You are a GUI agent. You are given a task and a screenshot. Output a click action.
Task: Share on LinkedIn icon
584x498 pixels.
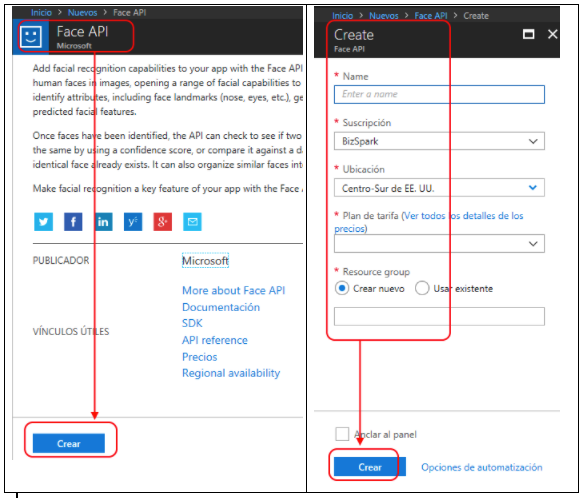(x=103, y=222)
